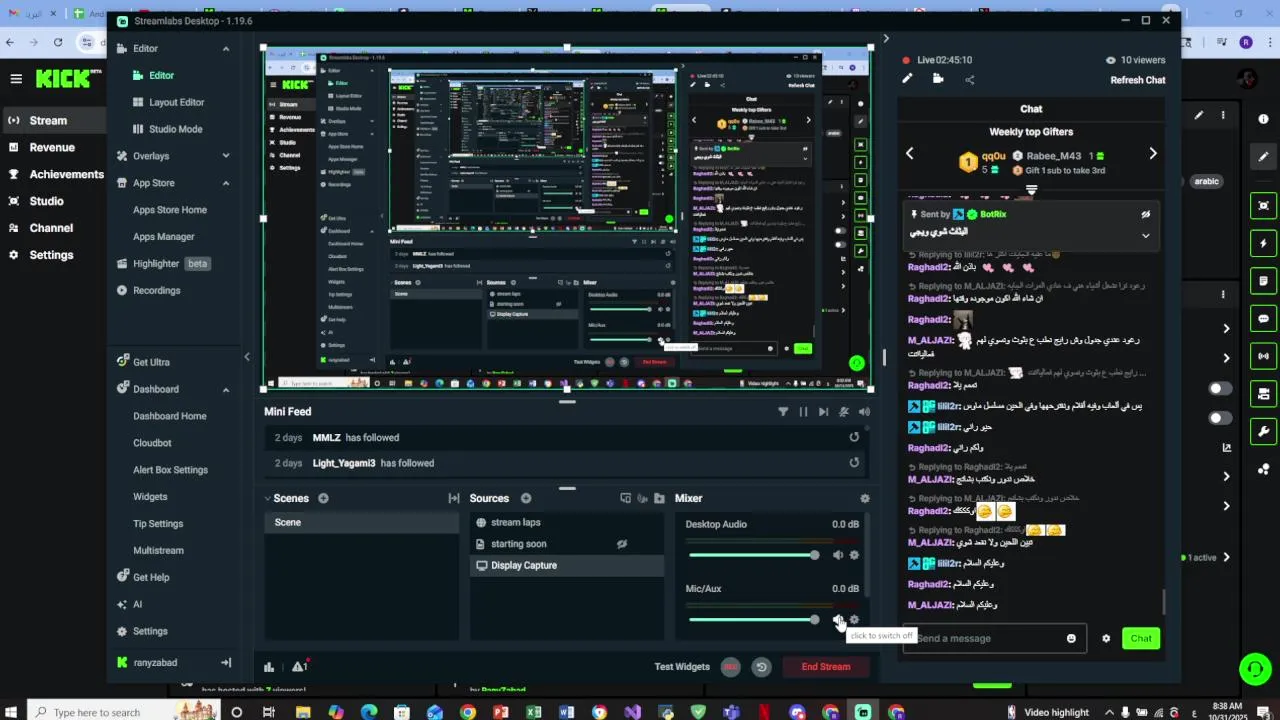Toggle Mini Feed alert volume speaker
This screenshot has height=720, width=1280.
[864, 412]
